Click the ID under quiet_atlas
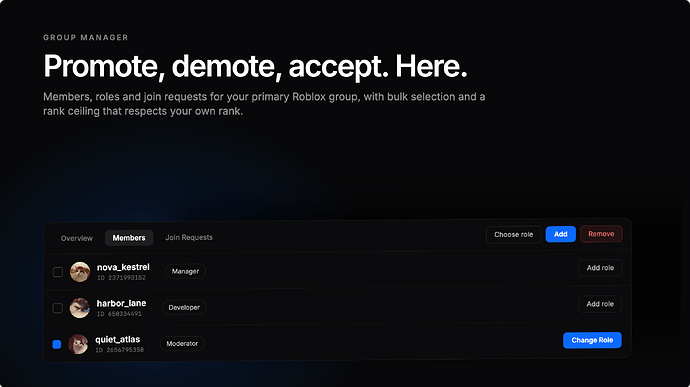The width and height of the screenshot is (690, 387). point(120,350)
